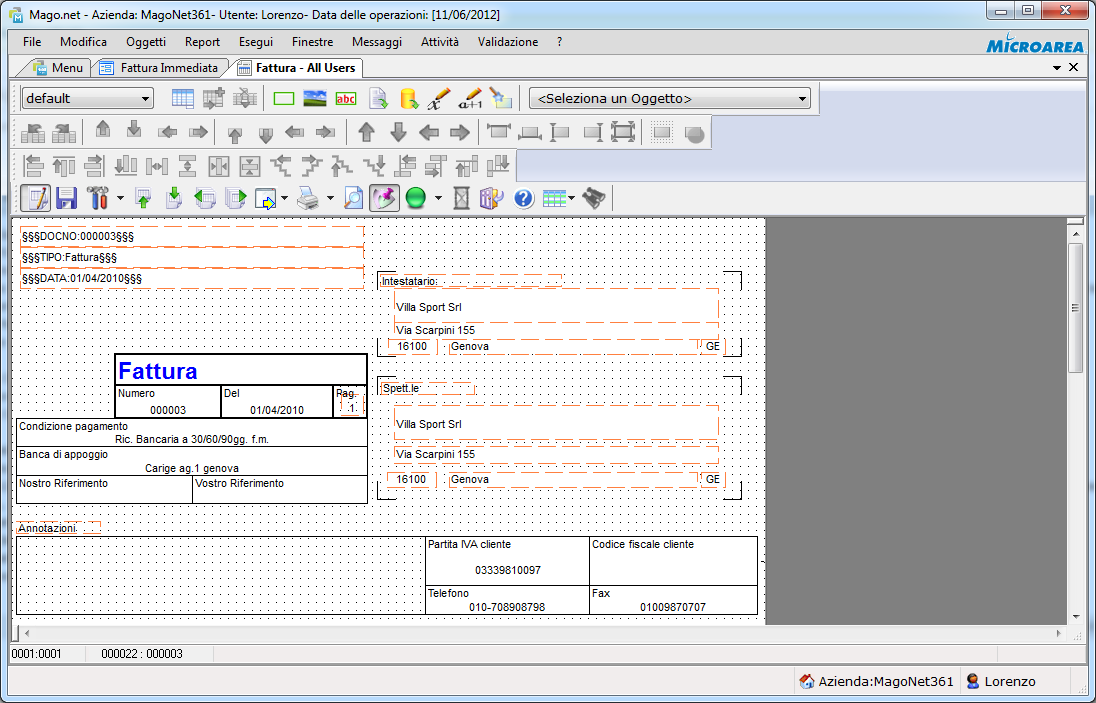Open the Report menu
This screenshot has height=703, width=1096.
[x=202, y=42]
